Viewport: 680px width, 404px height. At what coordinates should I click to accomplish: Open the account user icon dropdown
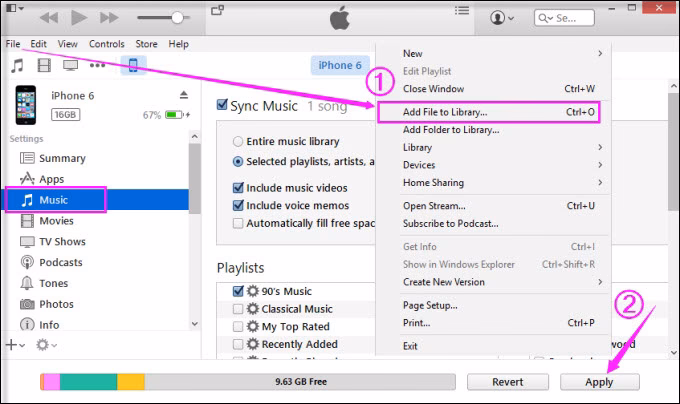(502, 18)
